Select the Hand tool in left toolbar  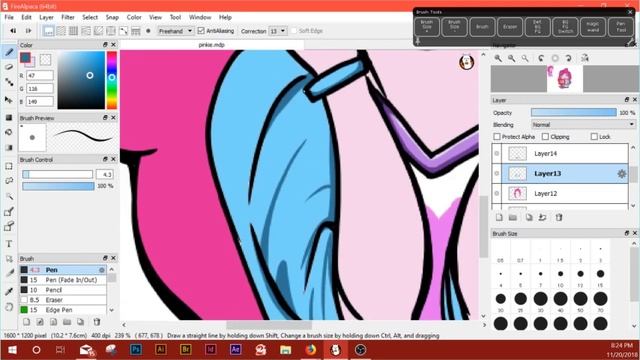pos(9,307)
